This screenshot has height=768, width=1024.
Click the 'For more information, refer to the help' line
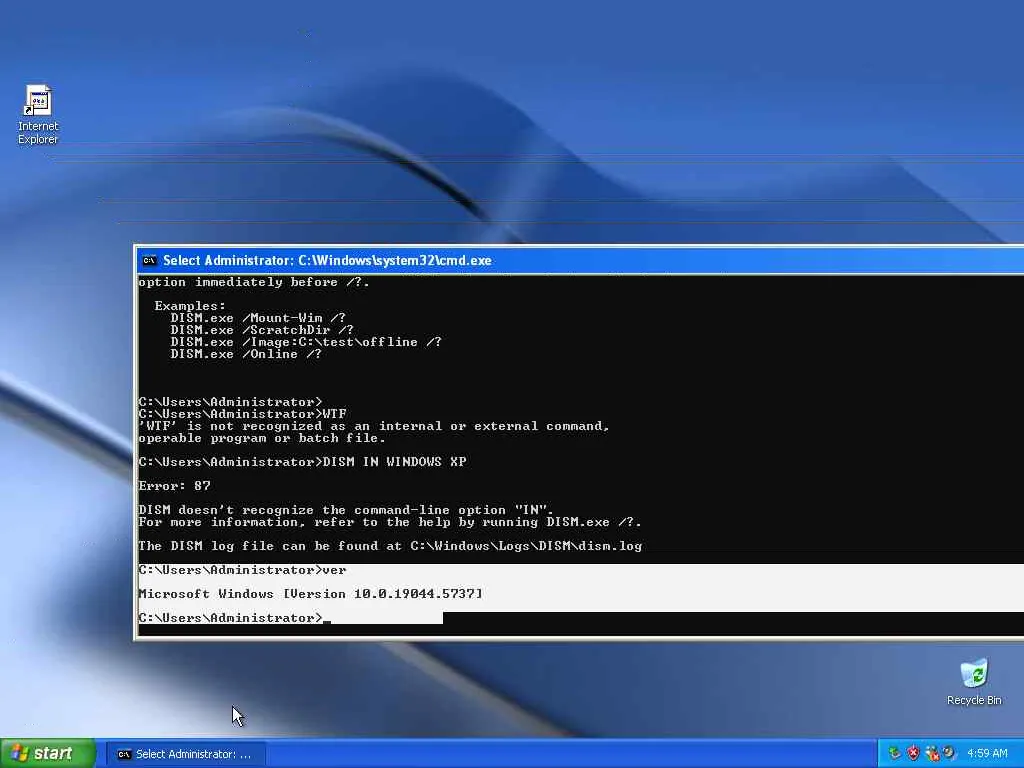(390, 522)
